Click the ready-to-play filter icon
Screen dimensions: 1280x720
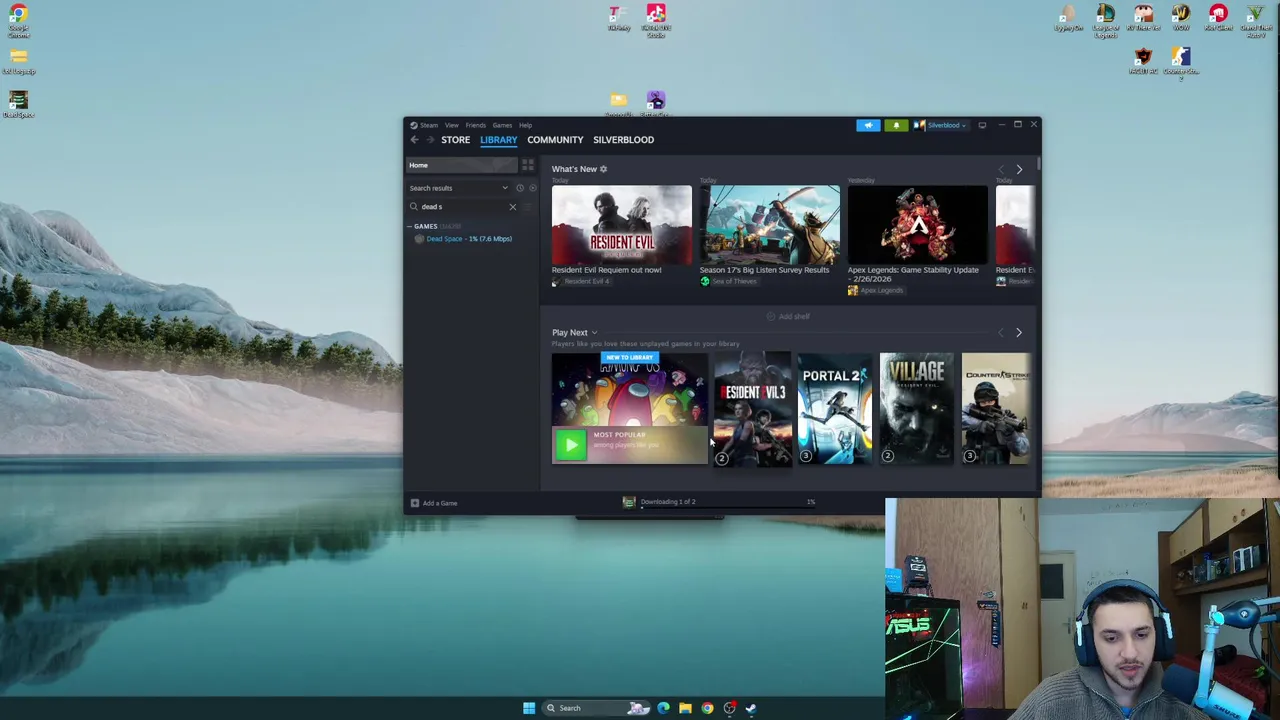coord(532,188)
